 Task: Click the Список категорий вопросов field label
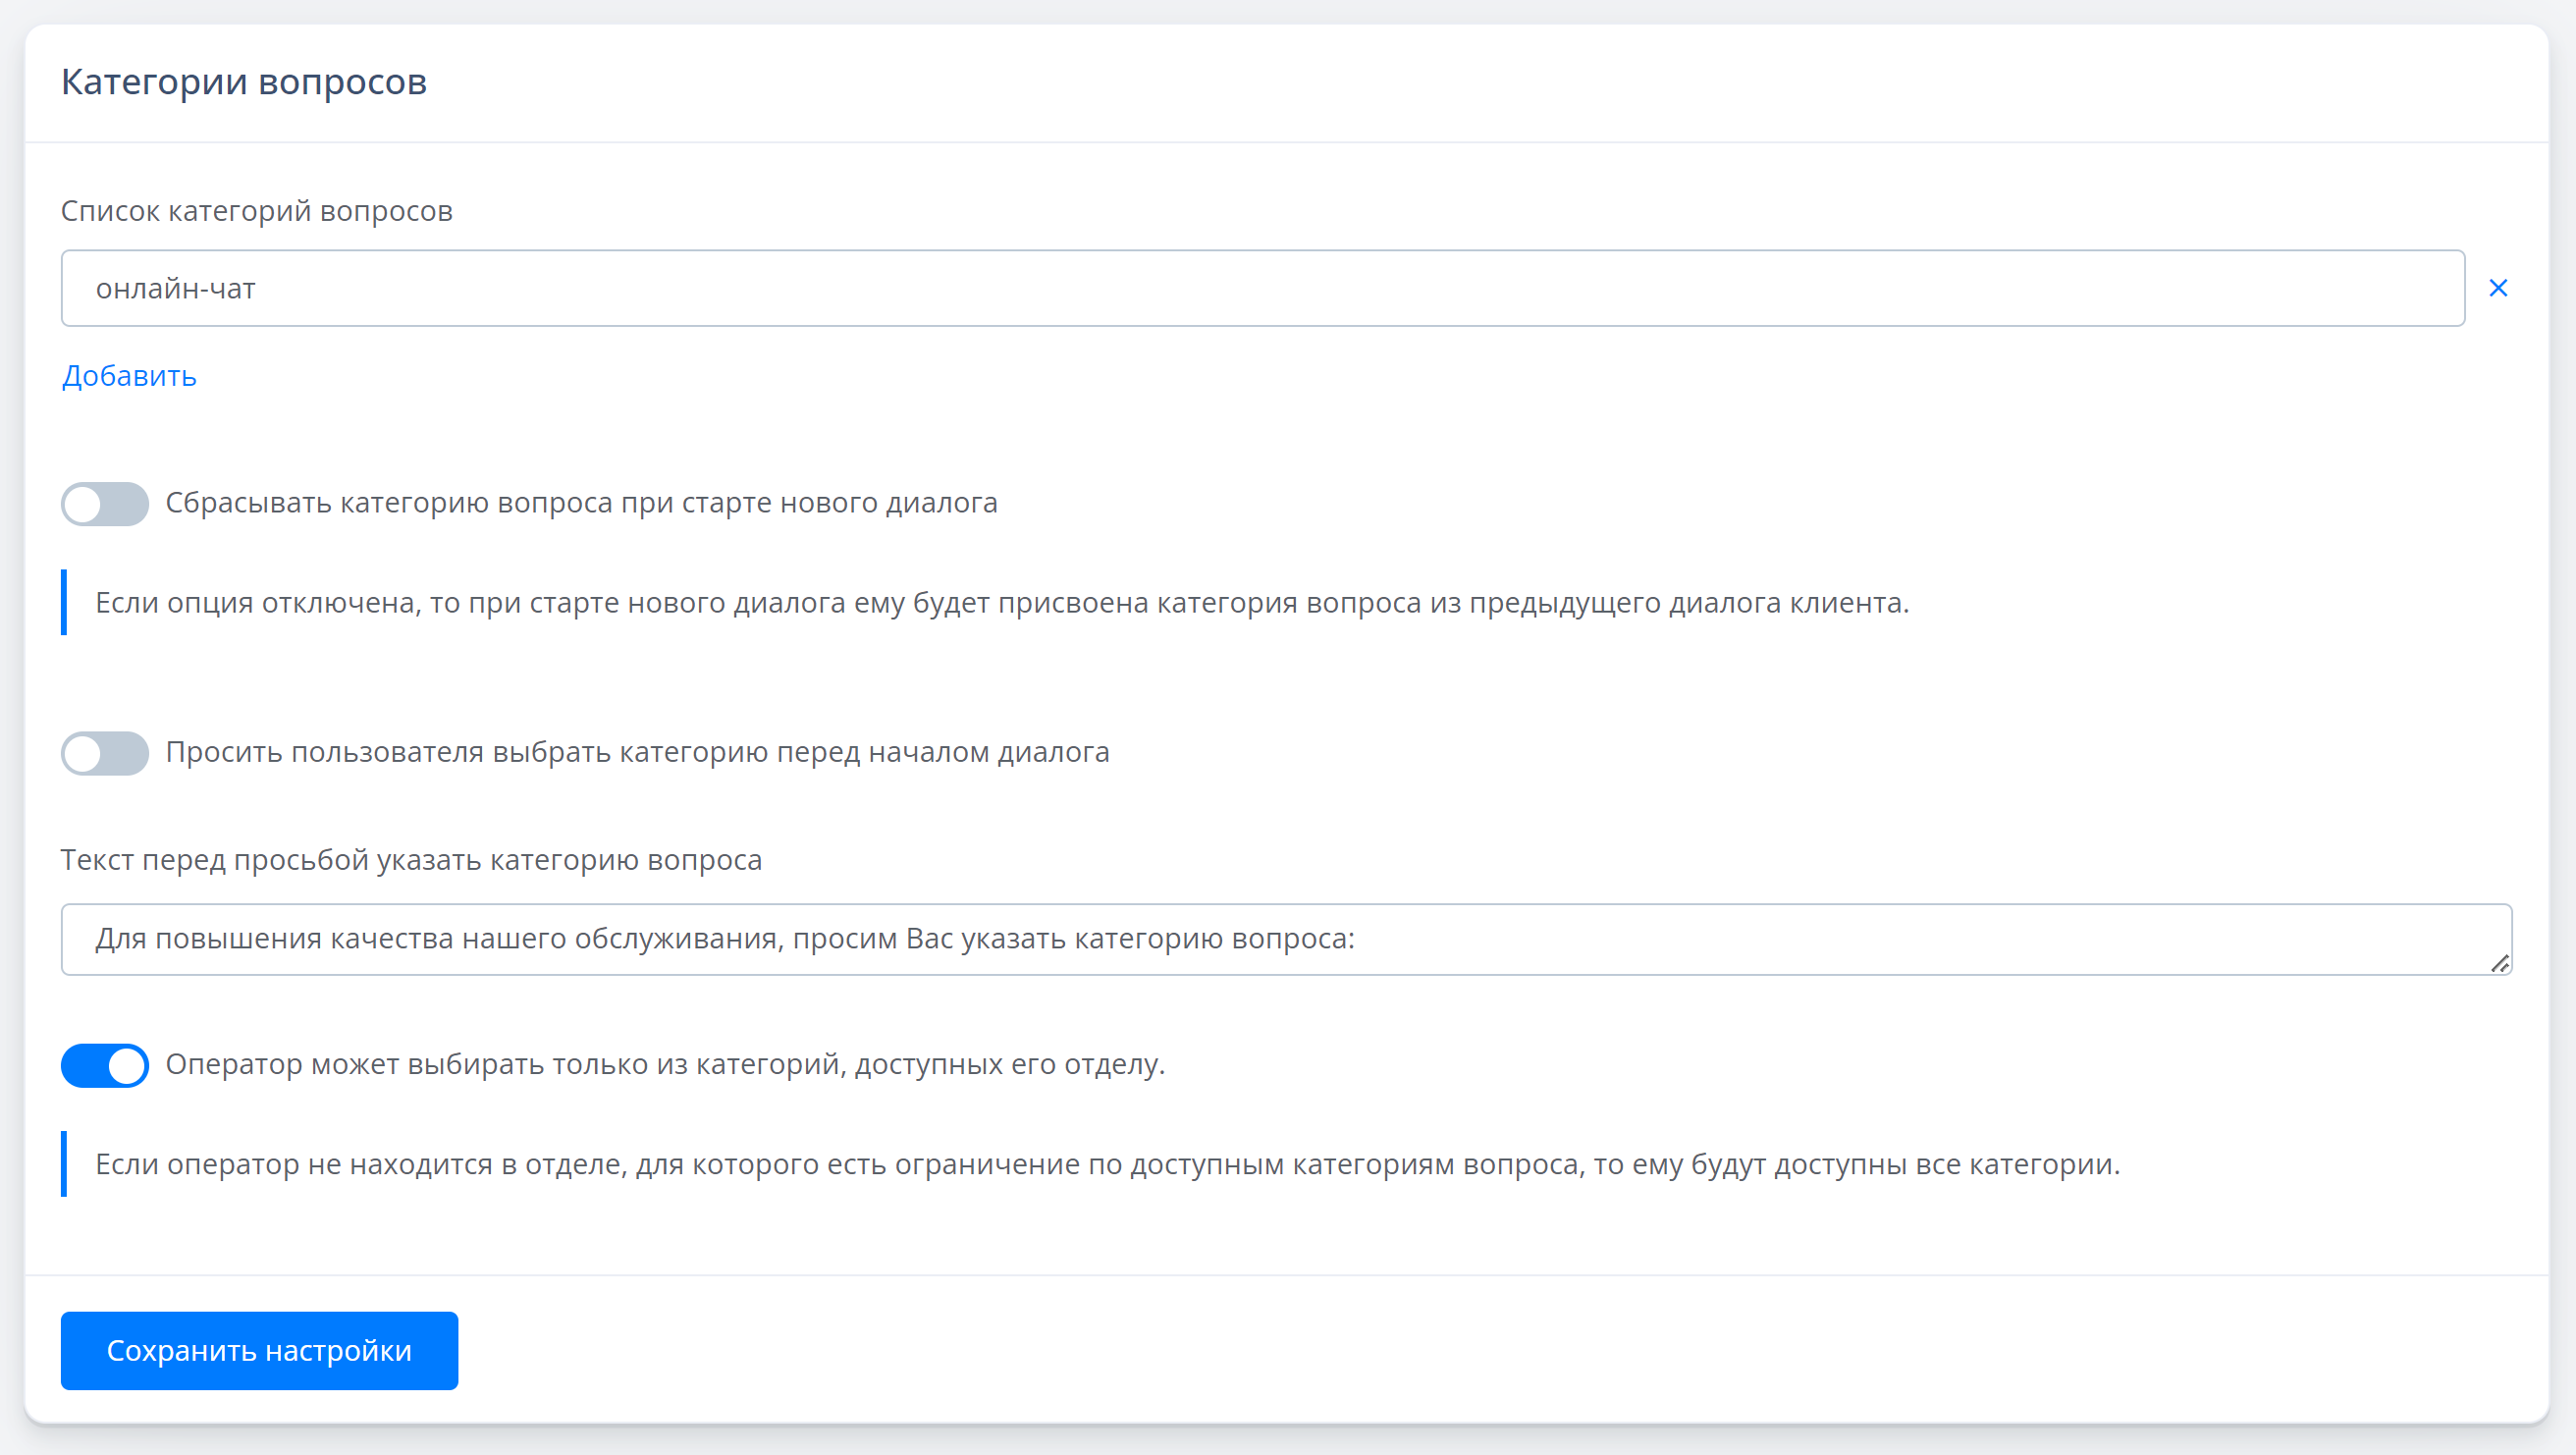[257, 211]
